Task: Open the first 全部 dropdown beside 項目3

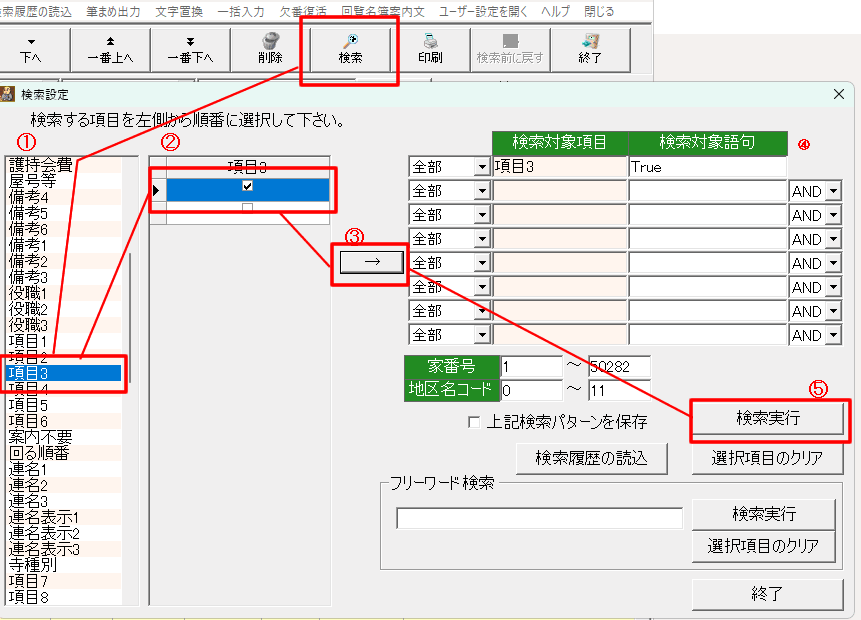Action: click(x=483, y=167)
